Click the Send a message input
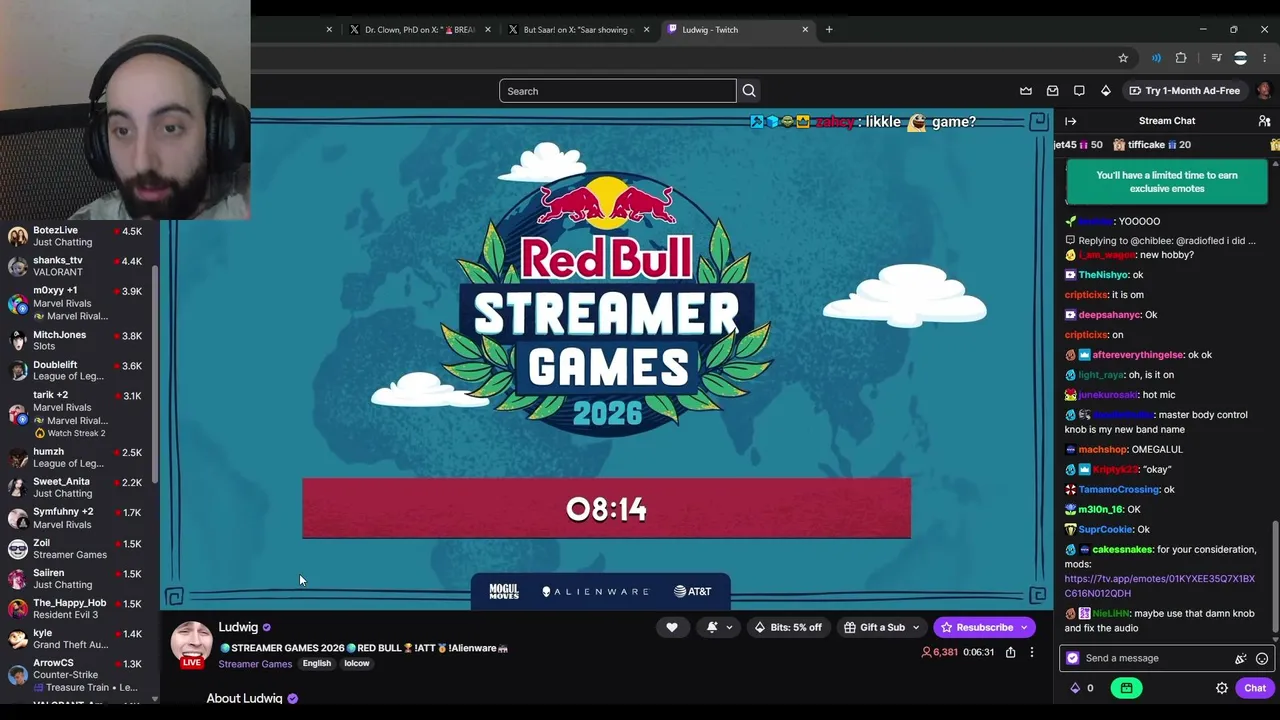The image size is (1280, 720). point(1158,658)
